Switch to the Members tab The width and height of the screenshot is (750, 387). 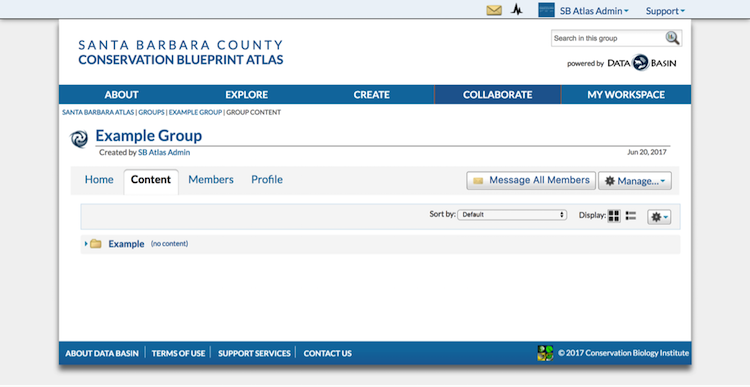[211, 180]
